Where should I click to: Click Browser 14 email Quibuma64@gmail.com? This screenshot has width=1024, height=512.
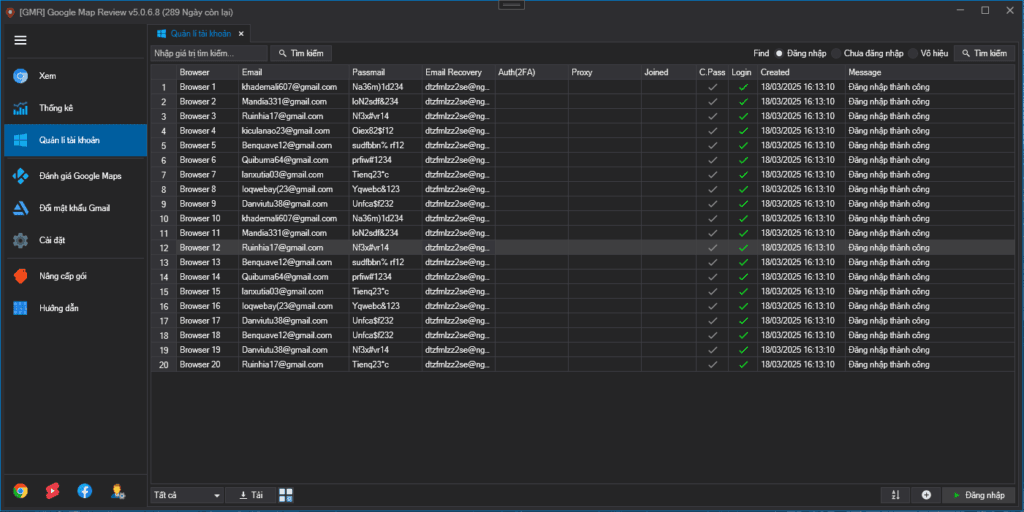pyautogui.click(x=293, y=277)
